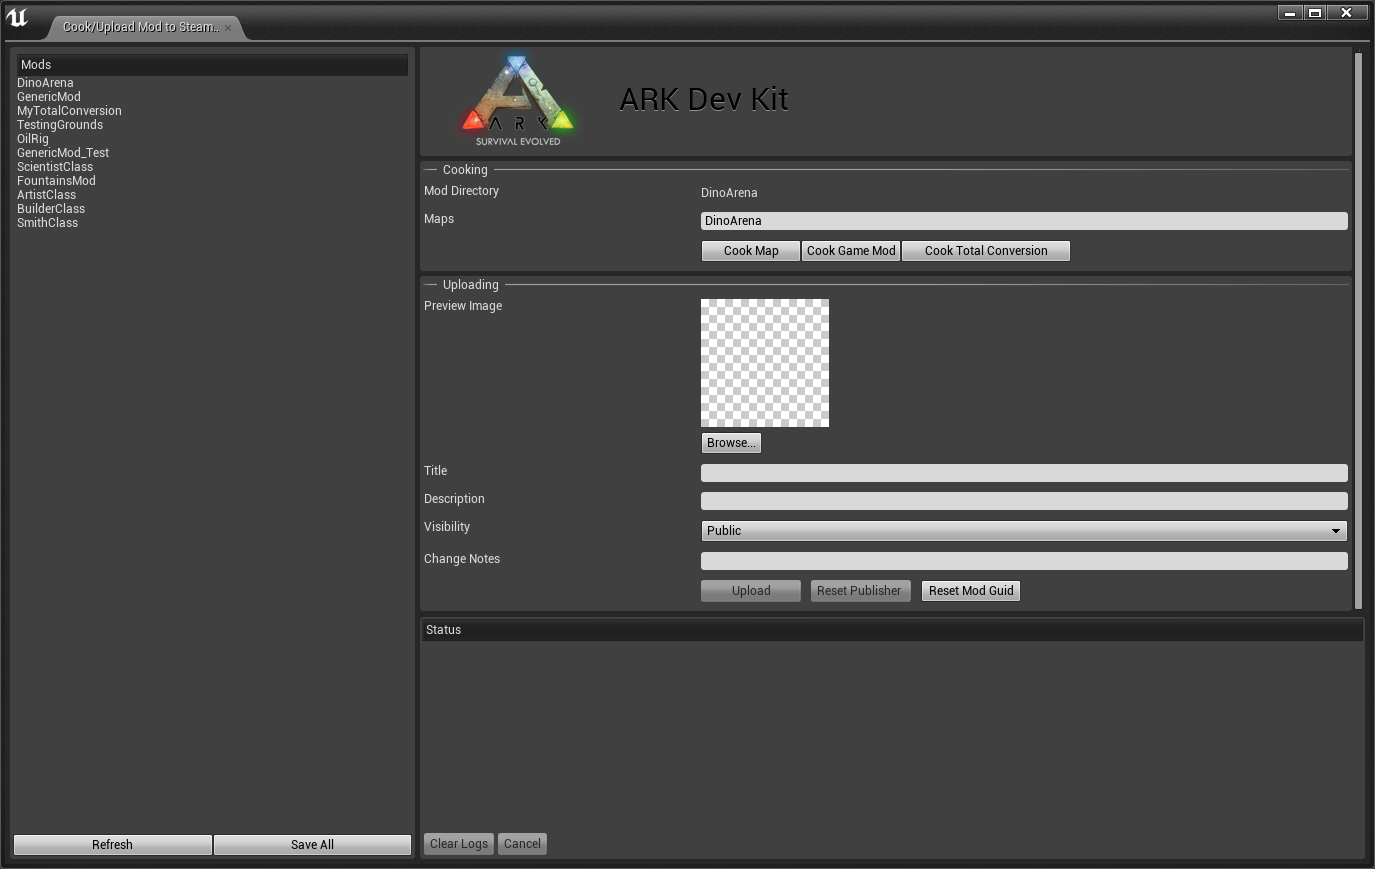This screenshot has width=1375, height=869.
Task: Close the Dev Kit window
Action: 1346,13
